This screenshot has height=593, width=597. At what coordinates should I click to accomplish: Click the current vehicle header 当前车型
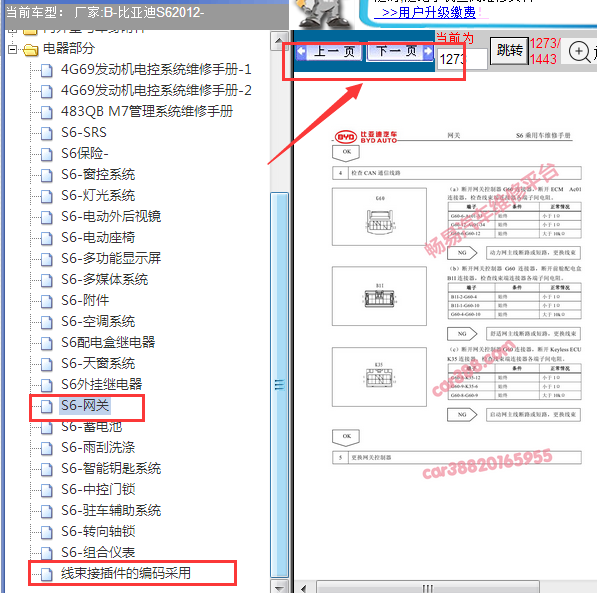click(105, 13)
